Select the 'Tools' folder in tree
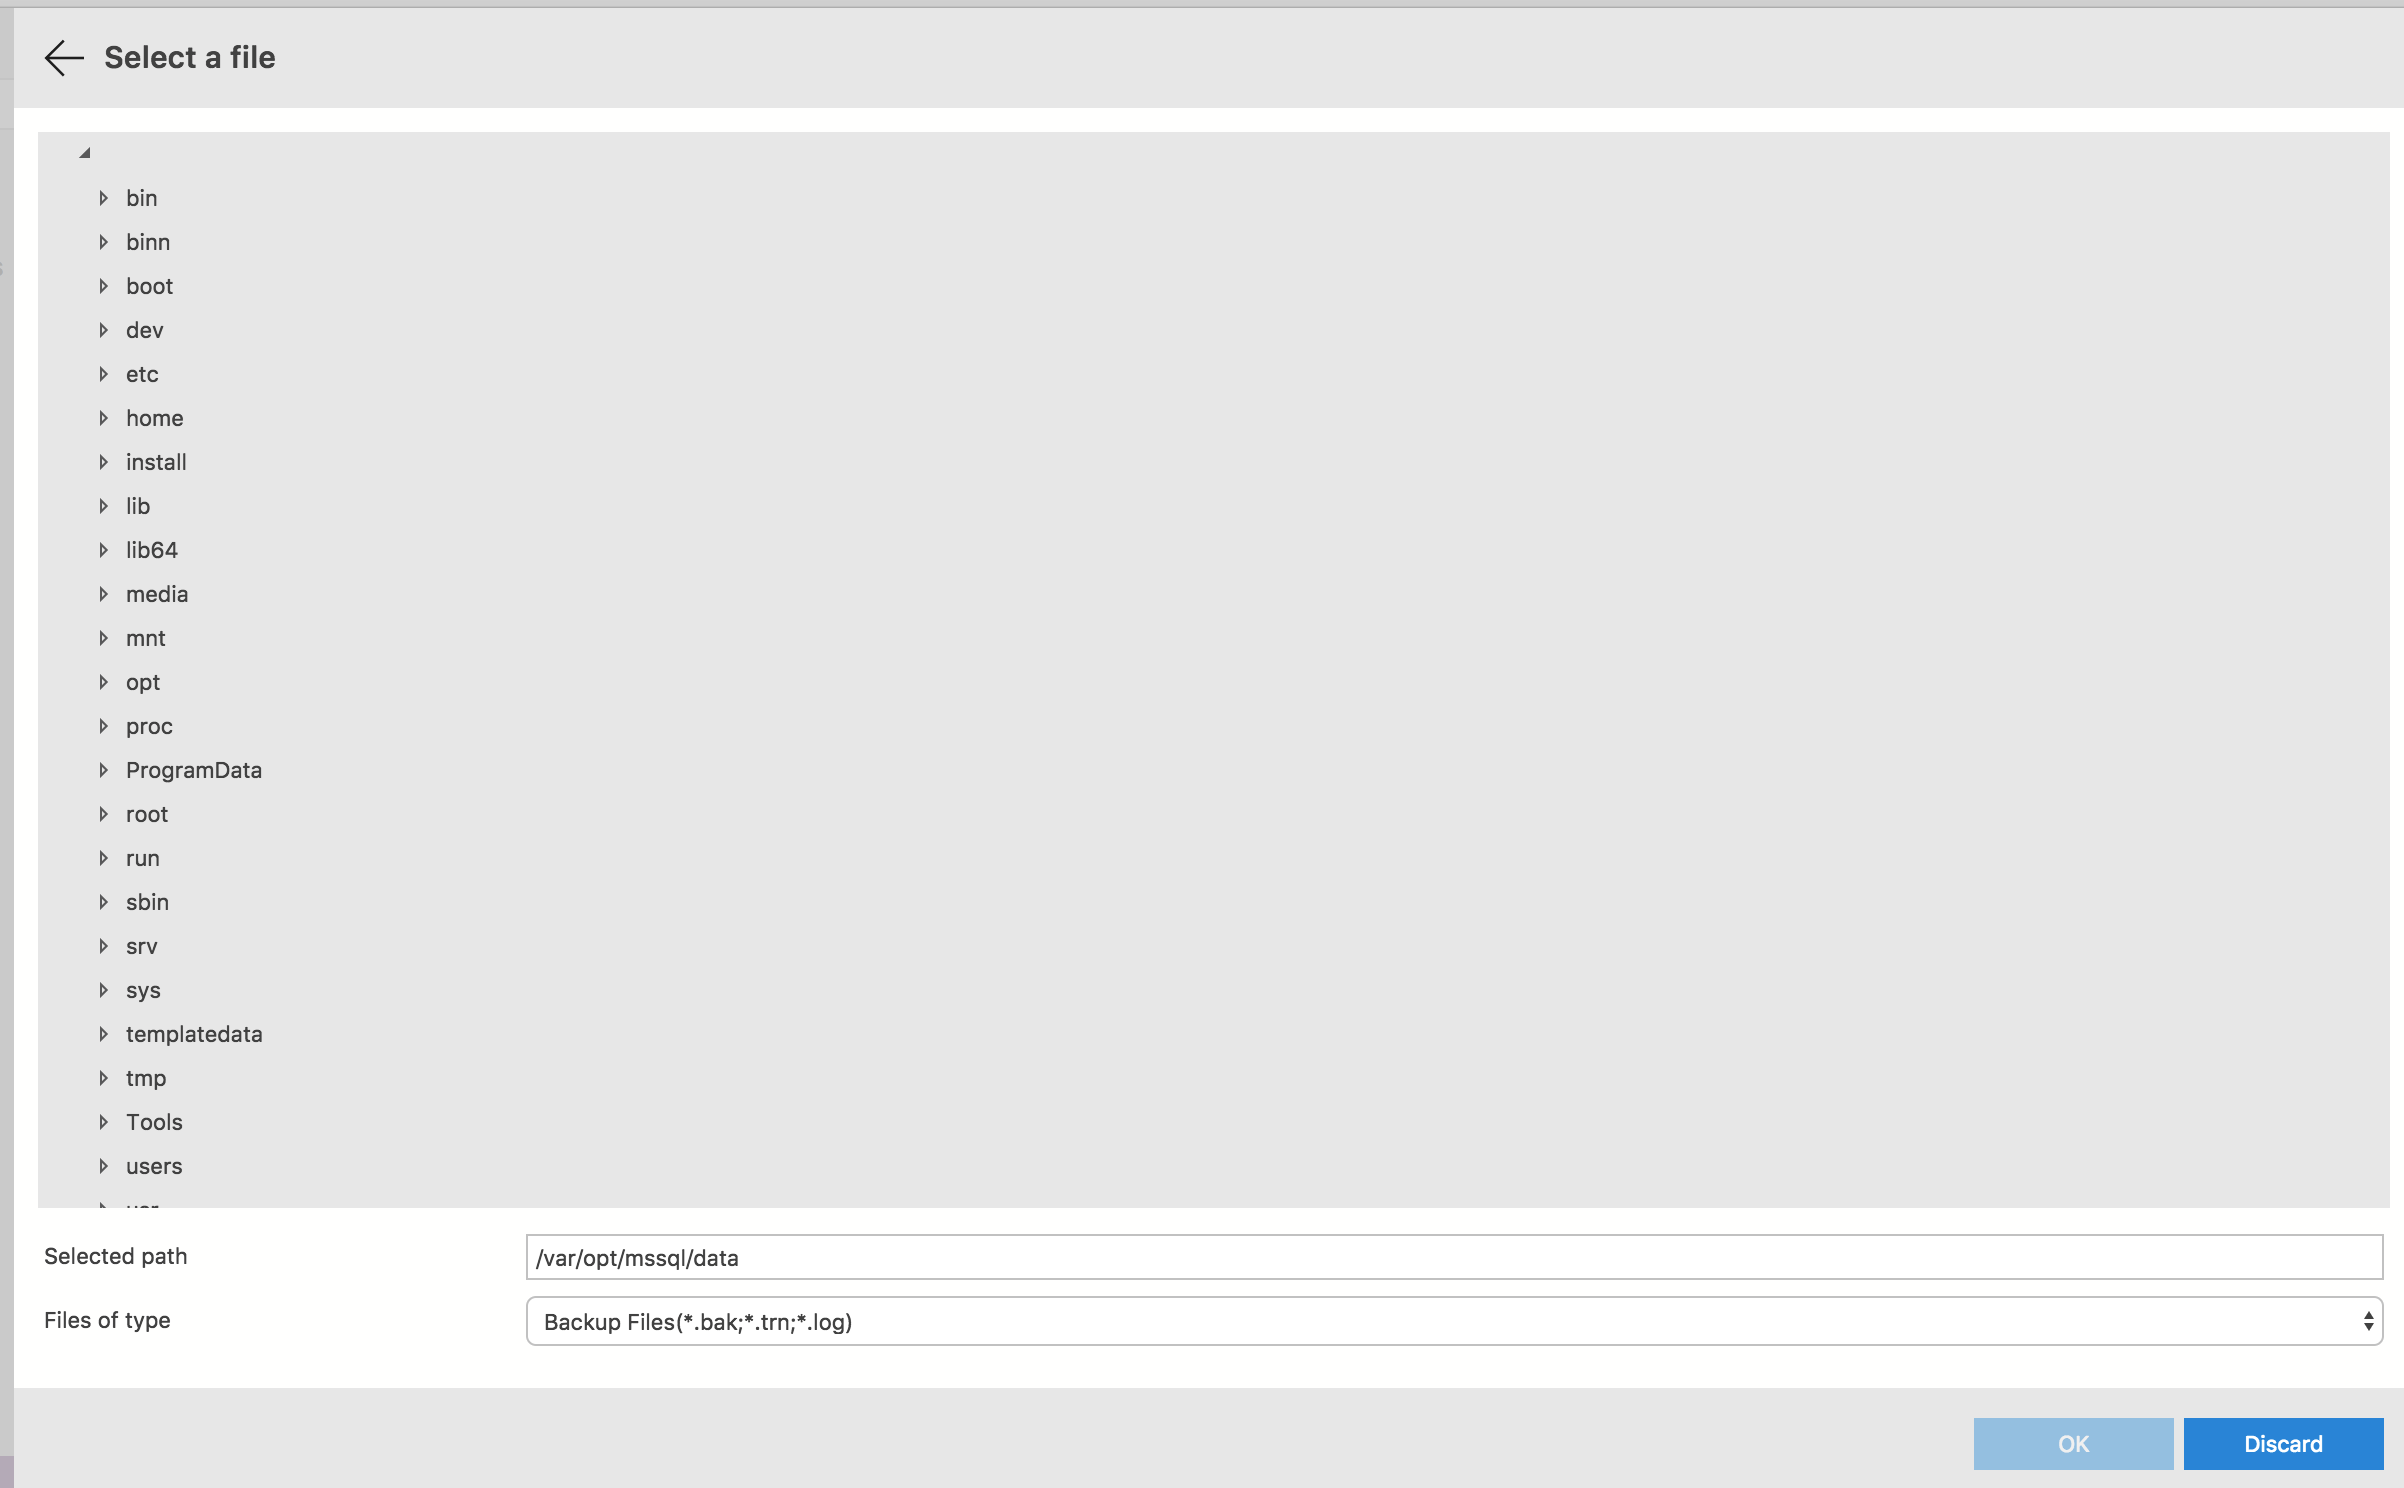This screenshot has height=1488, width=2404. click(x=155, y=1121)
